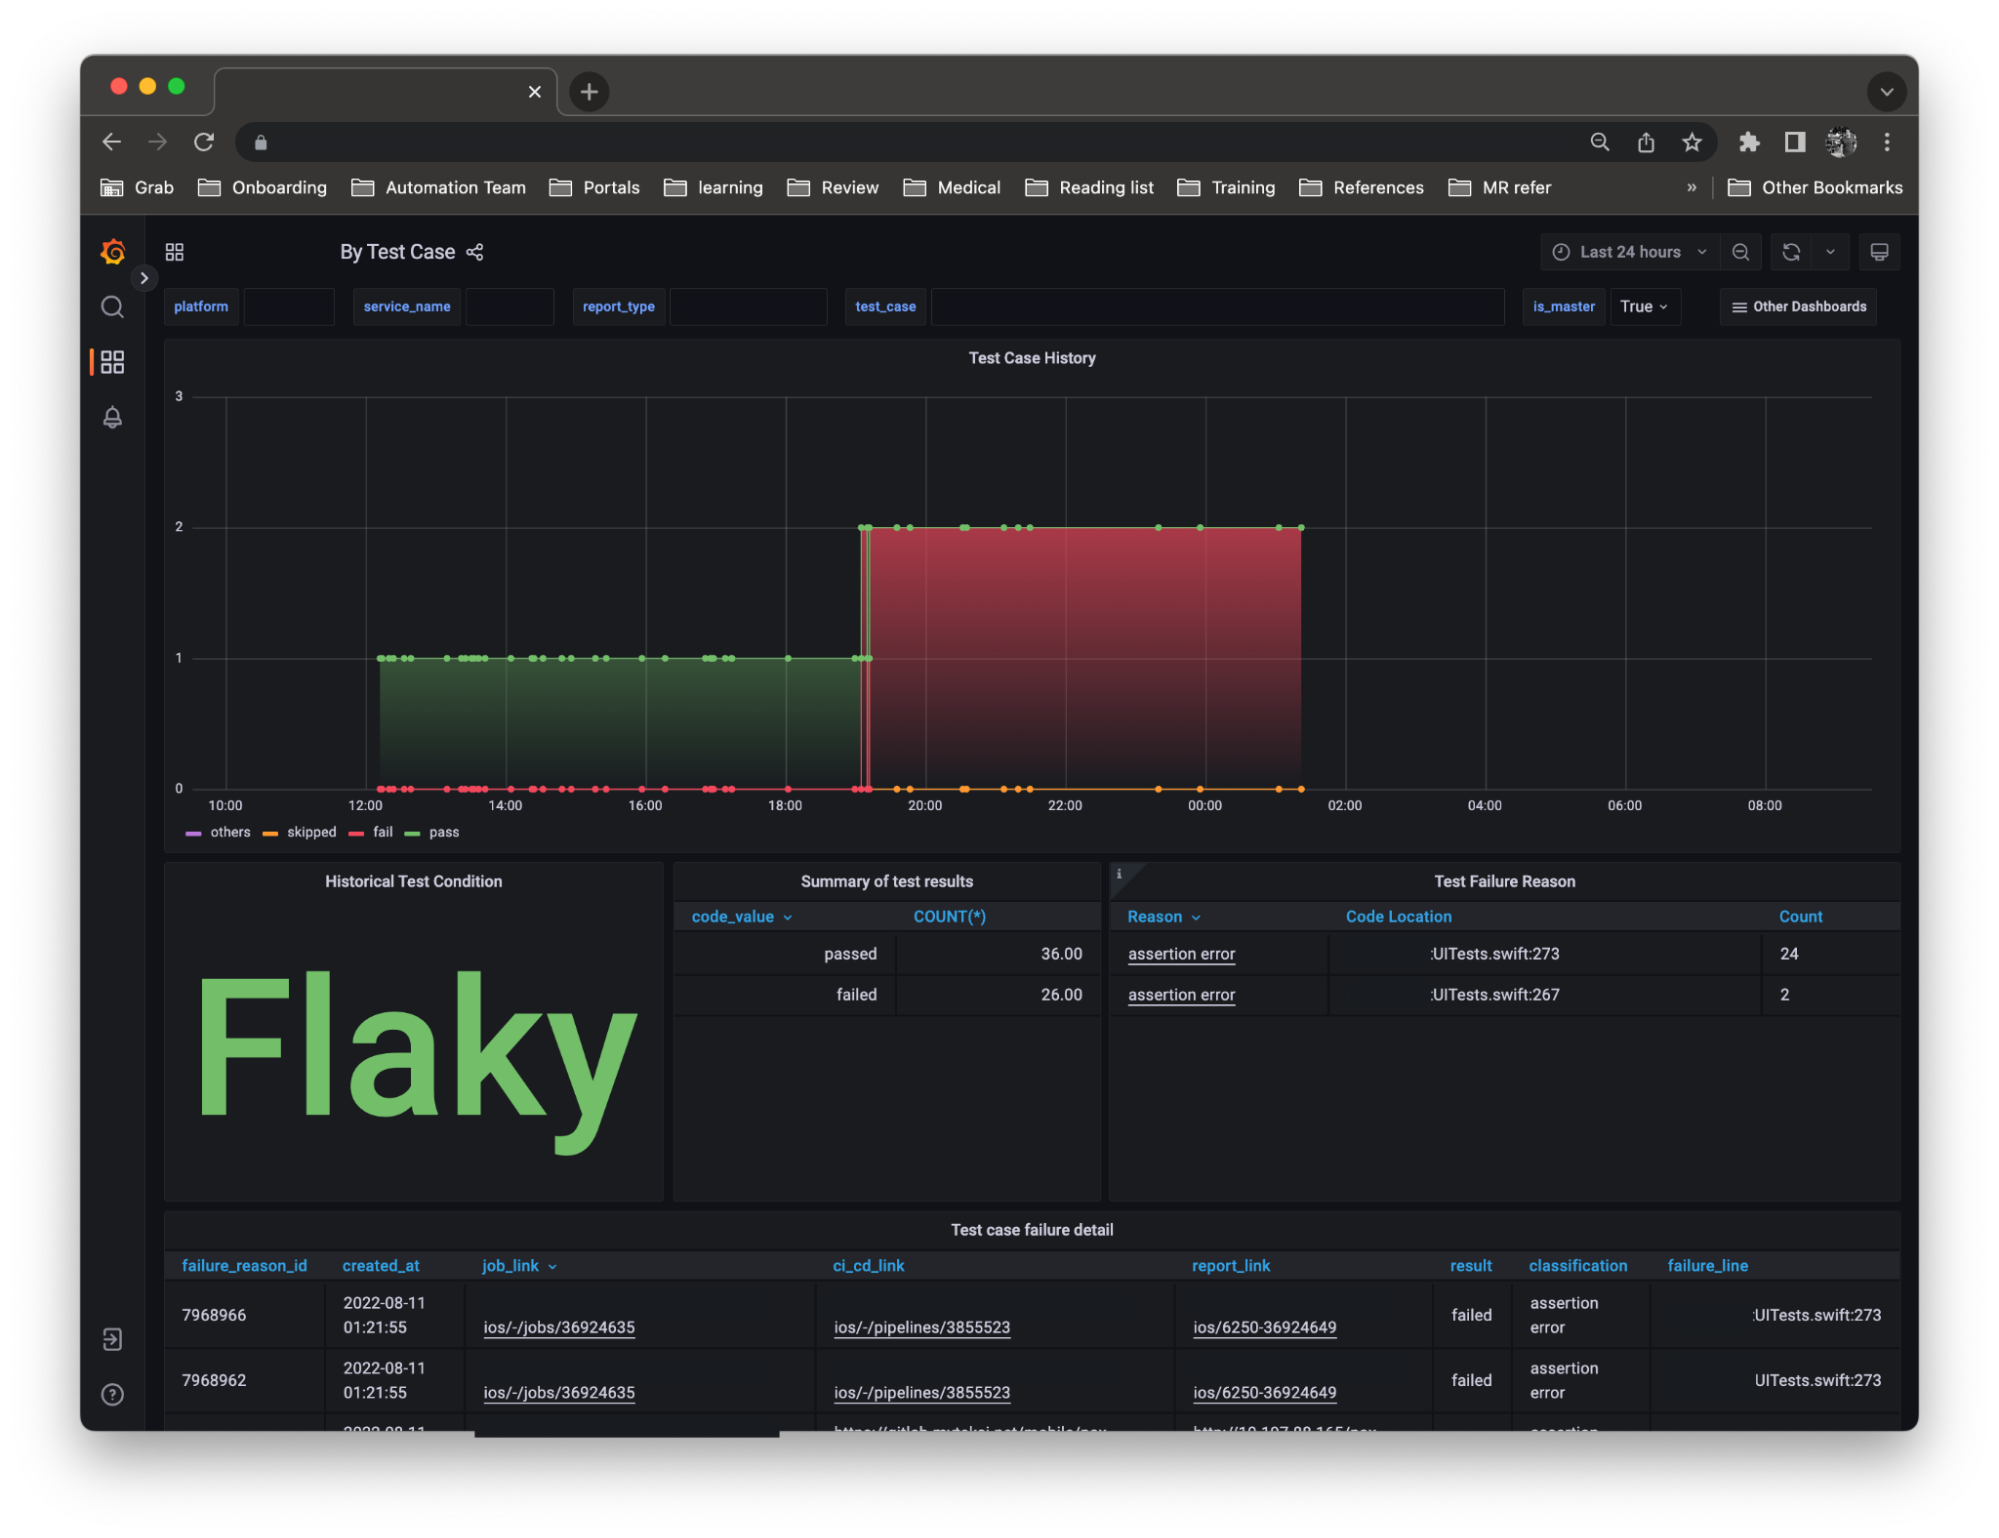Image resolution: width=1999 pixels, height=1538 pixels.
Task: Sort by the failure_reason_id column
Action: [x=244, y=1266]
